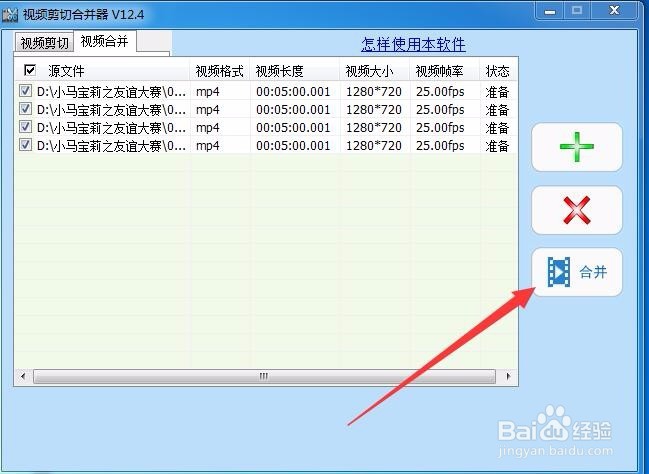
Task: Click the horizontal scrollbar thumb
Action: 264,376
